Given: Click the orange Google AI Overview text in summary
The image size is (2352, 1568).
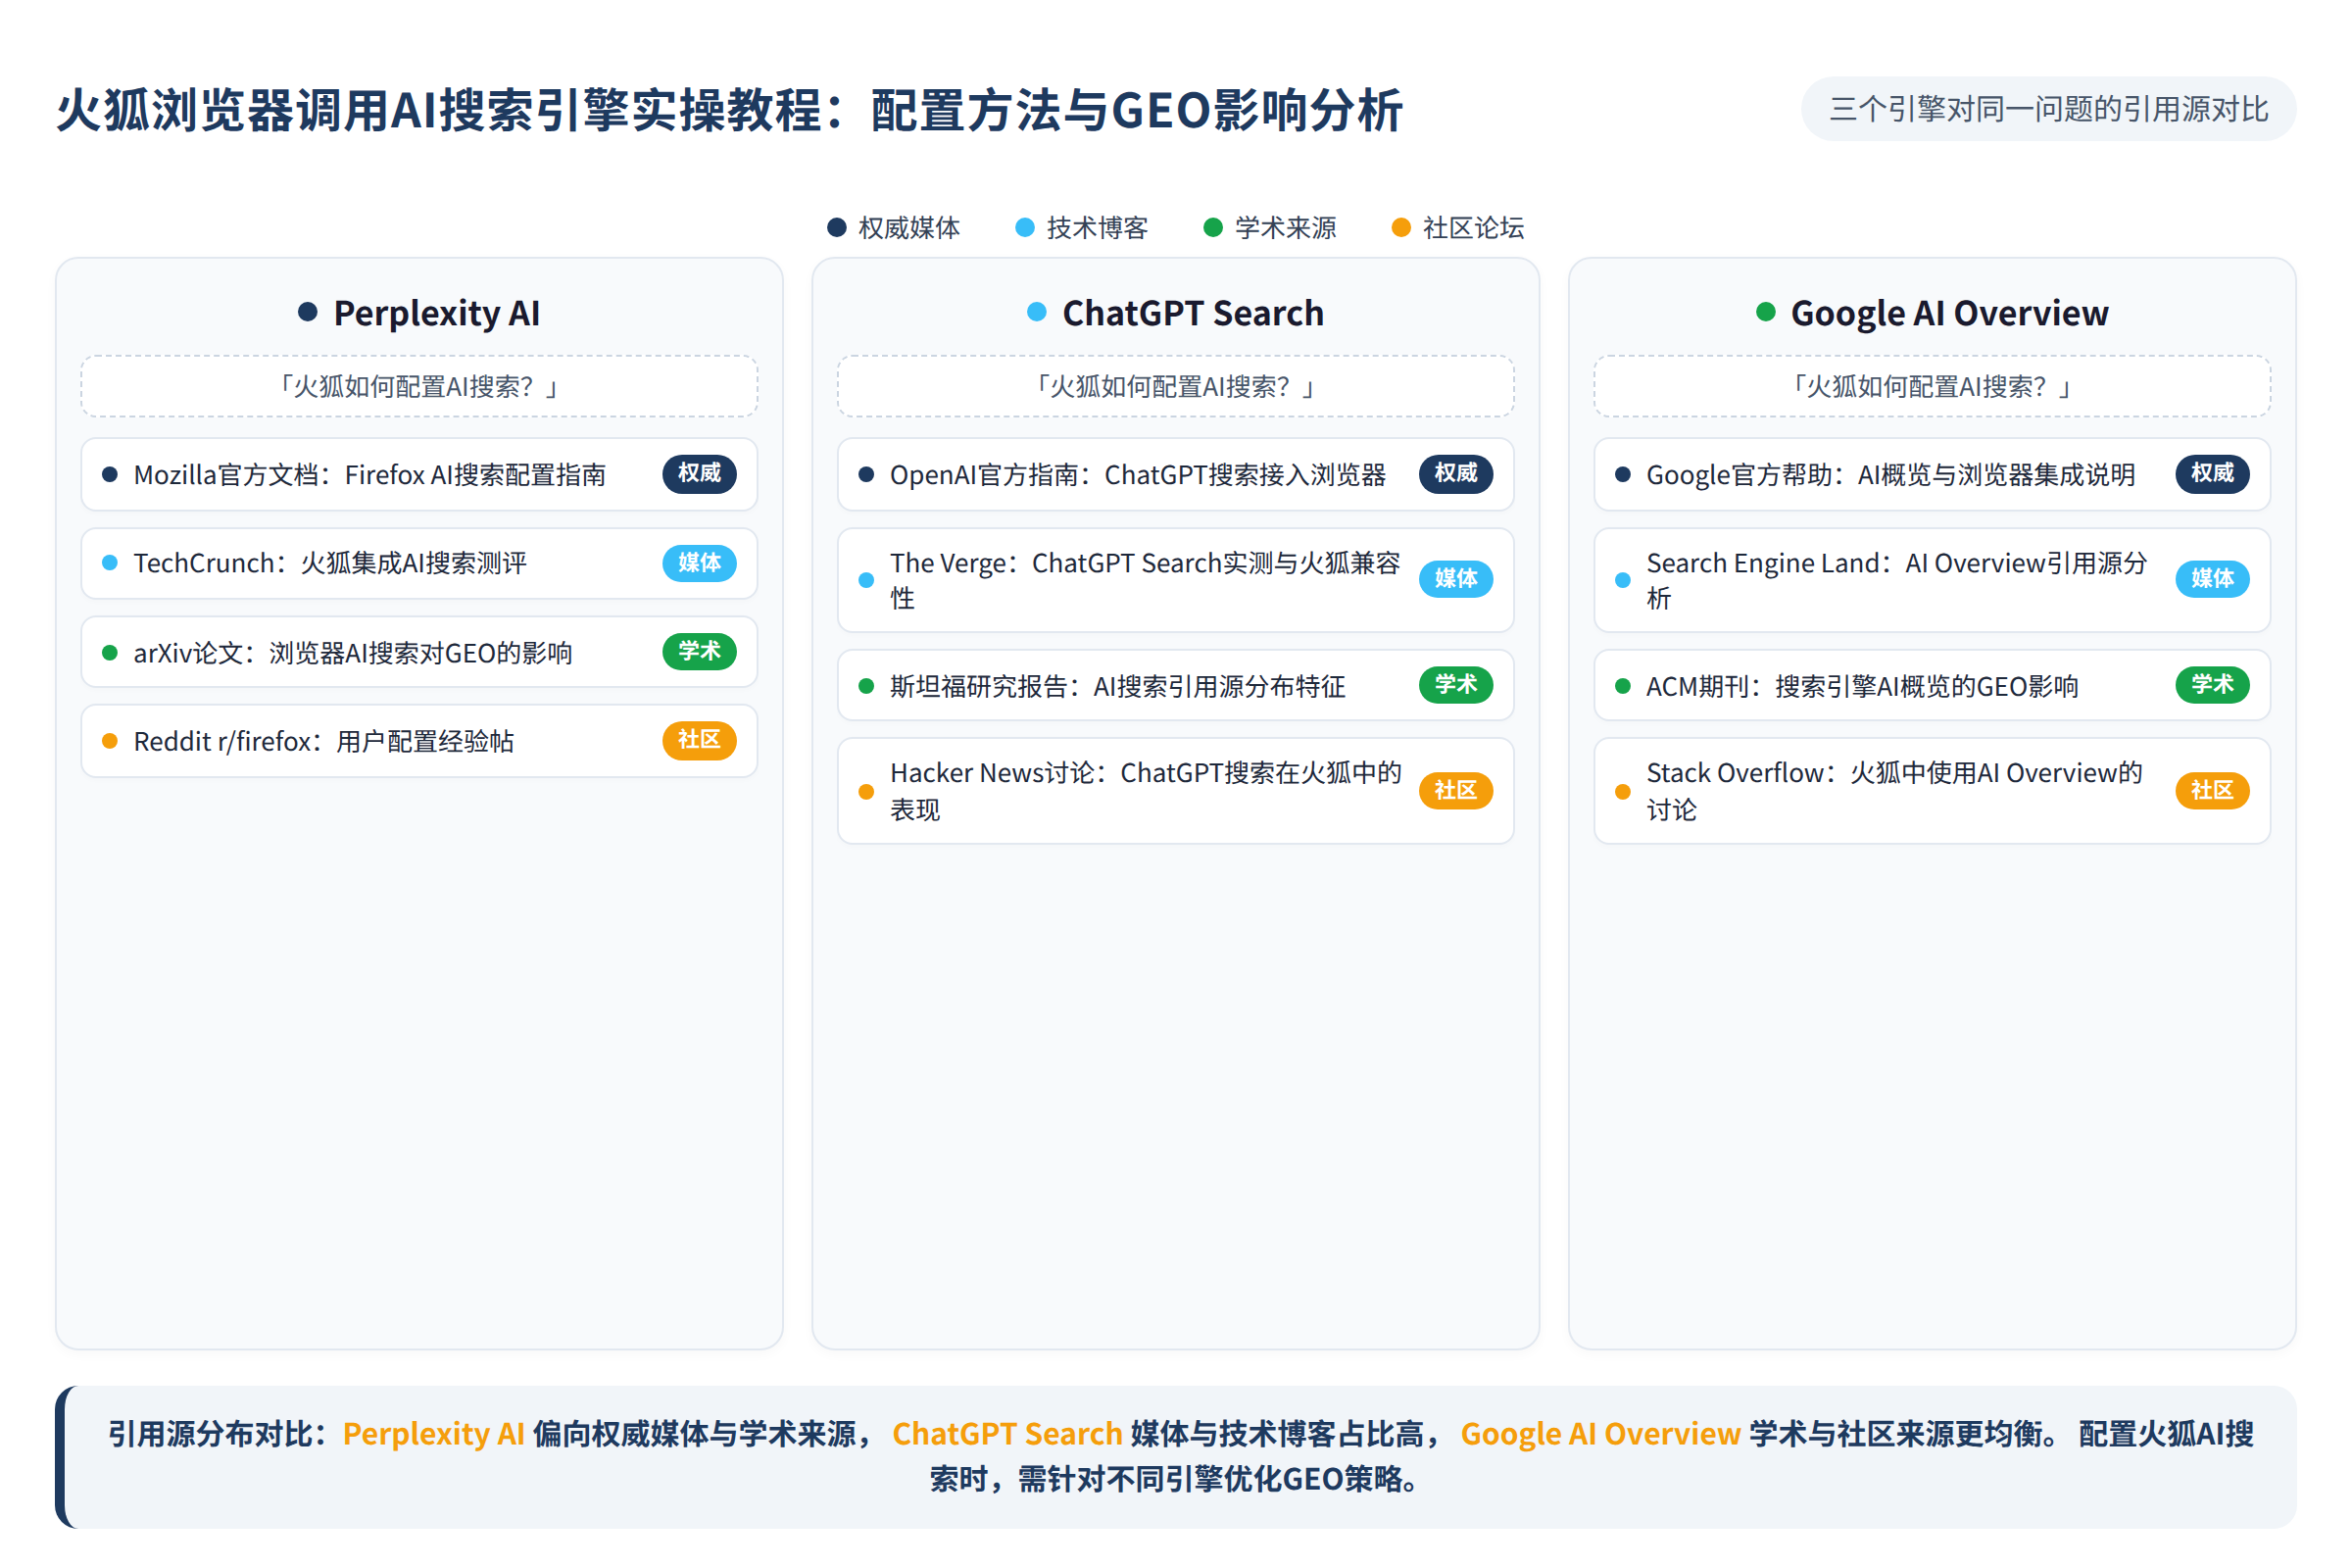Looking at the screenshot, I should click(1600, 1434).
